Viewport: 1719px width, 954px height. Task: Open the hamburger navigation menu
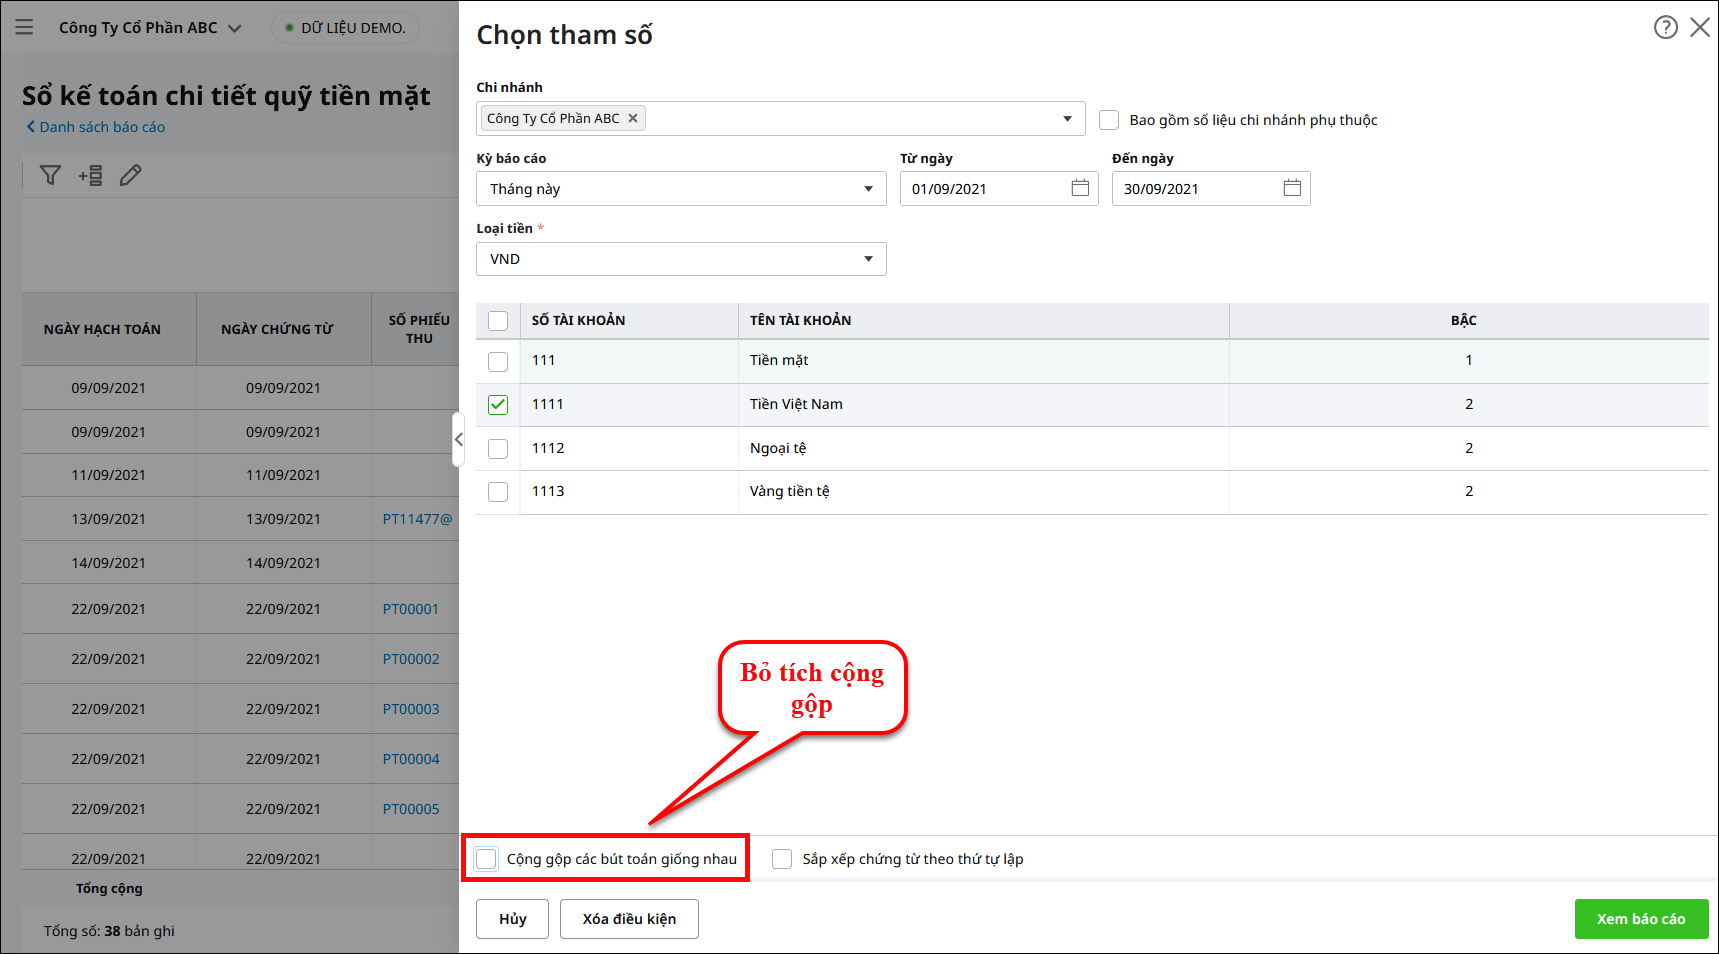[x=24, y=27]
